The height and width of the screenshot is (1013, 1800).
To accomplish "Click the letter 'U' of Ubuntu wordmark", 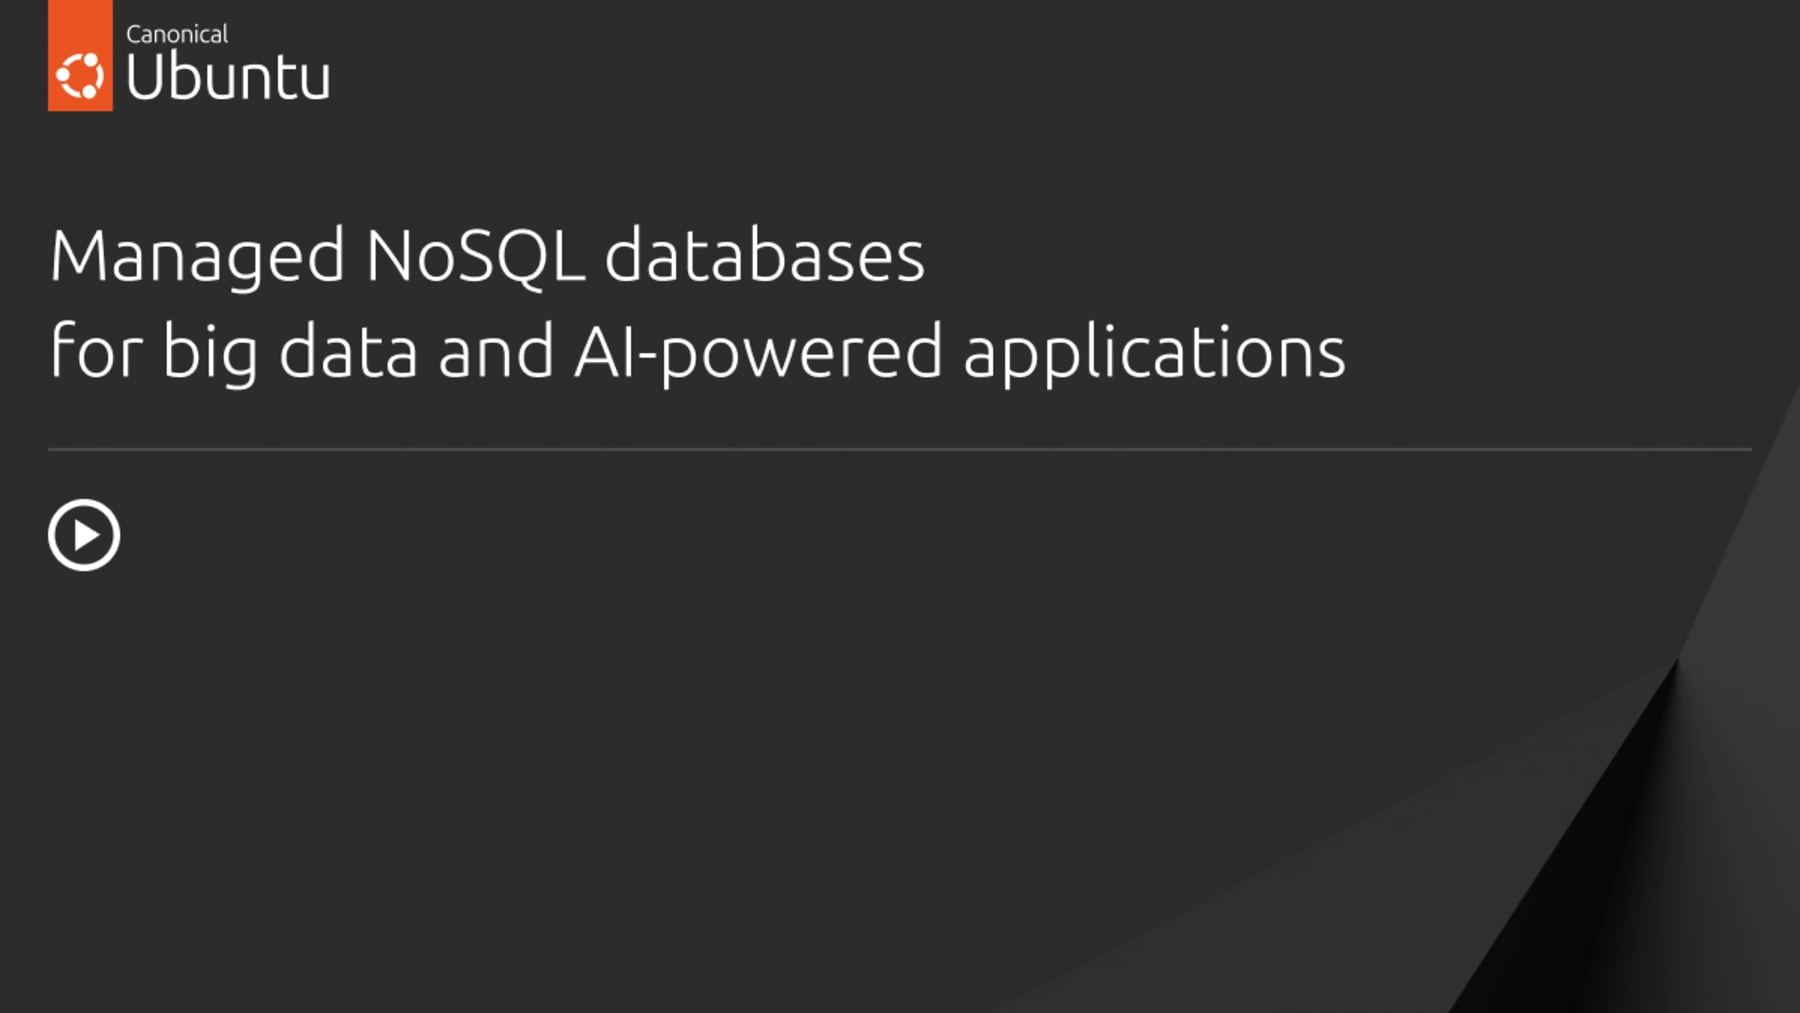I will [x=145, y=77].
